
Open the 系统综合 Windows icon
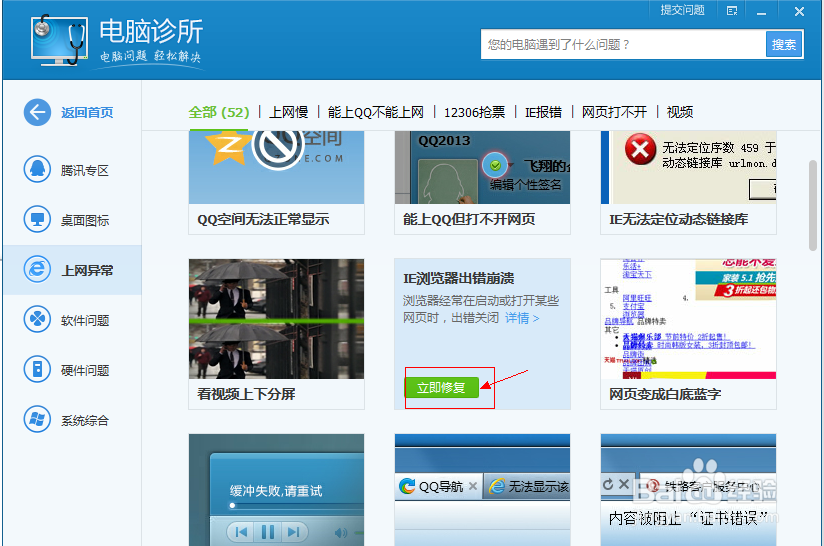[37, 419]
